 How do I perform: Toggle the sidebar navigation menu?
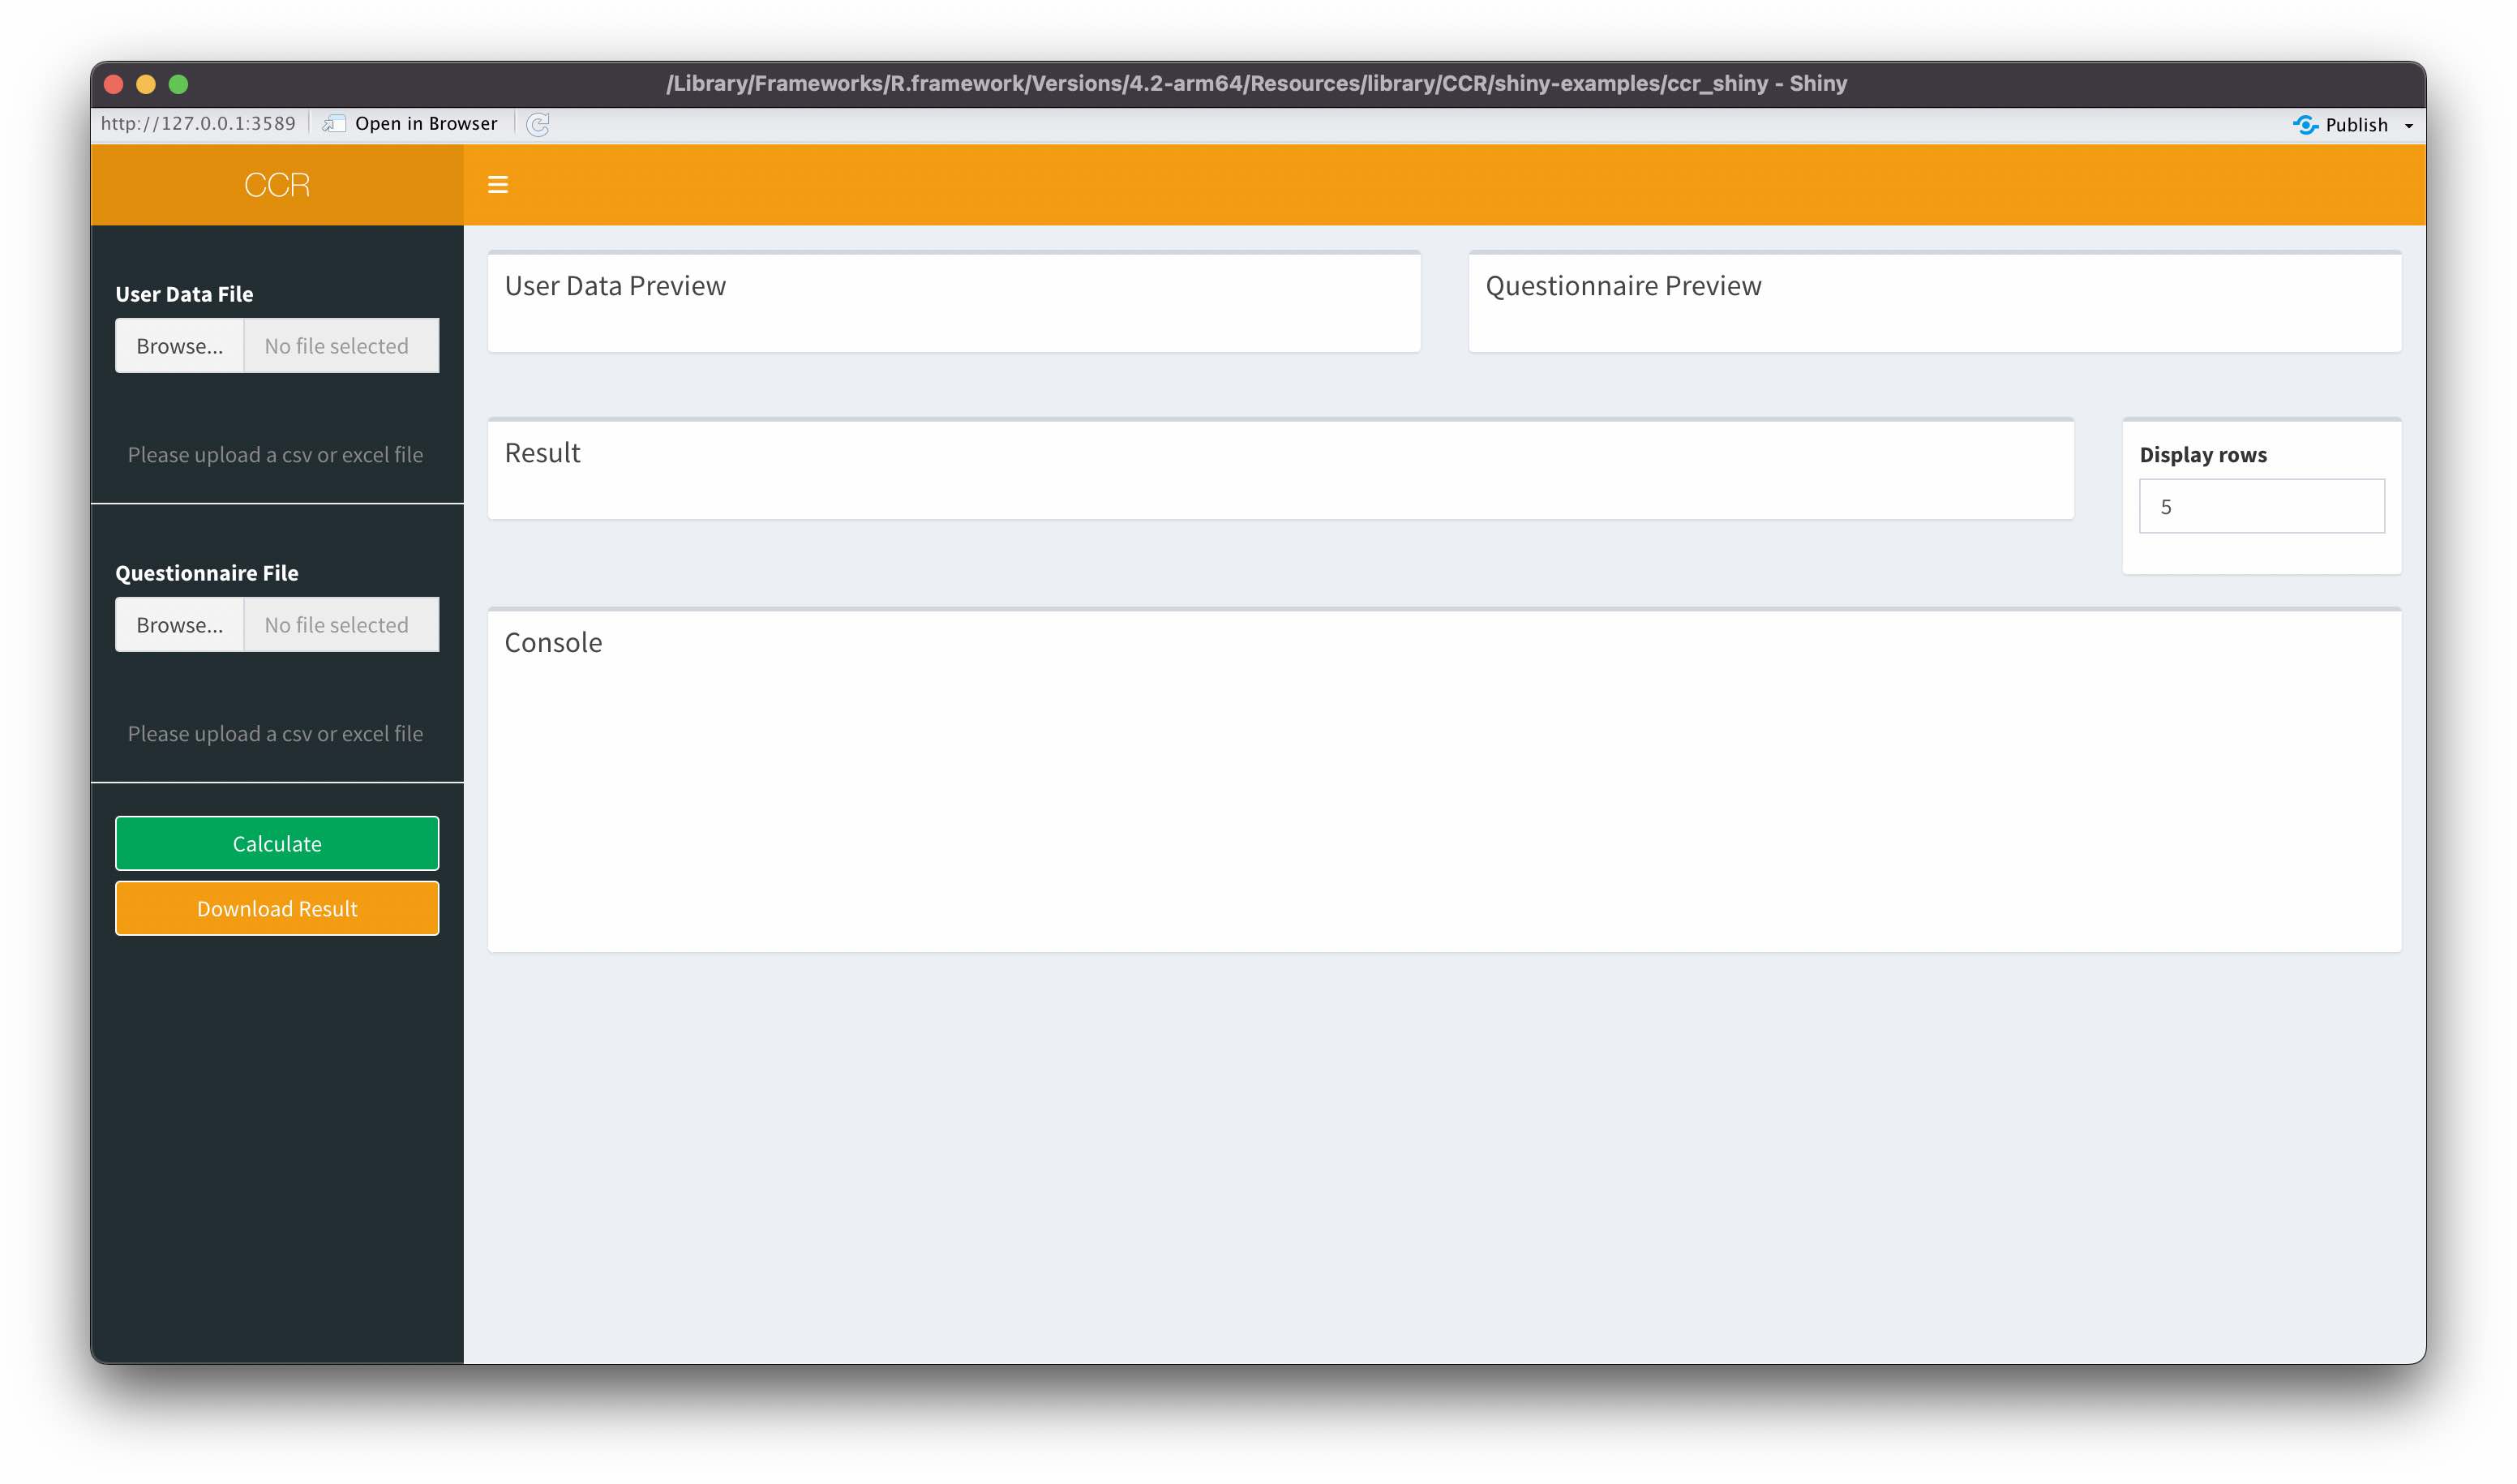point(498,184)
